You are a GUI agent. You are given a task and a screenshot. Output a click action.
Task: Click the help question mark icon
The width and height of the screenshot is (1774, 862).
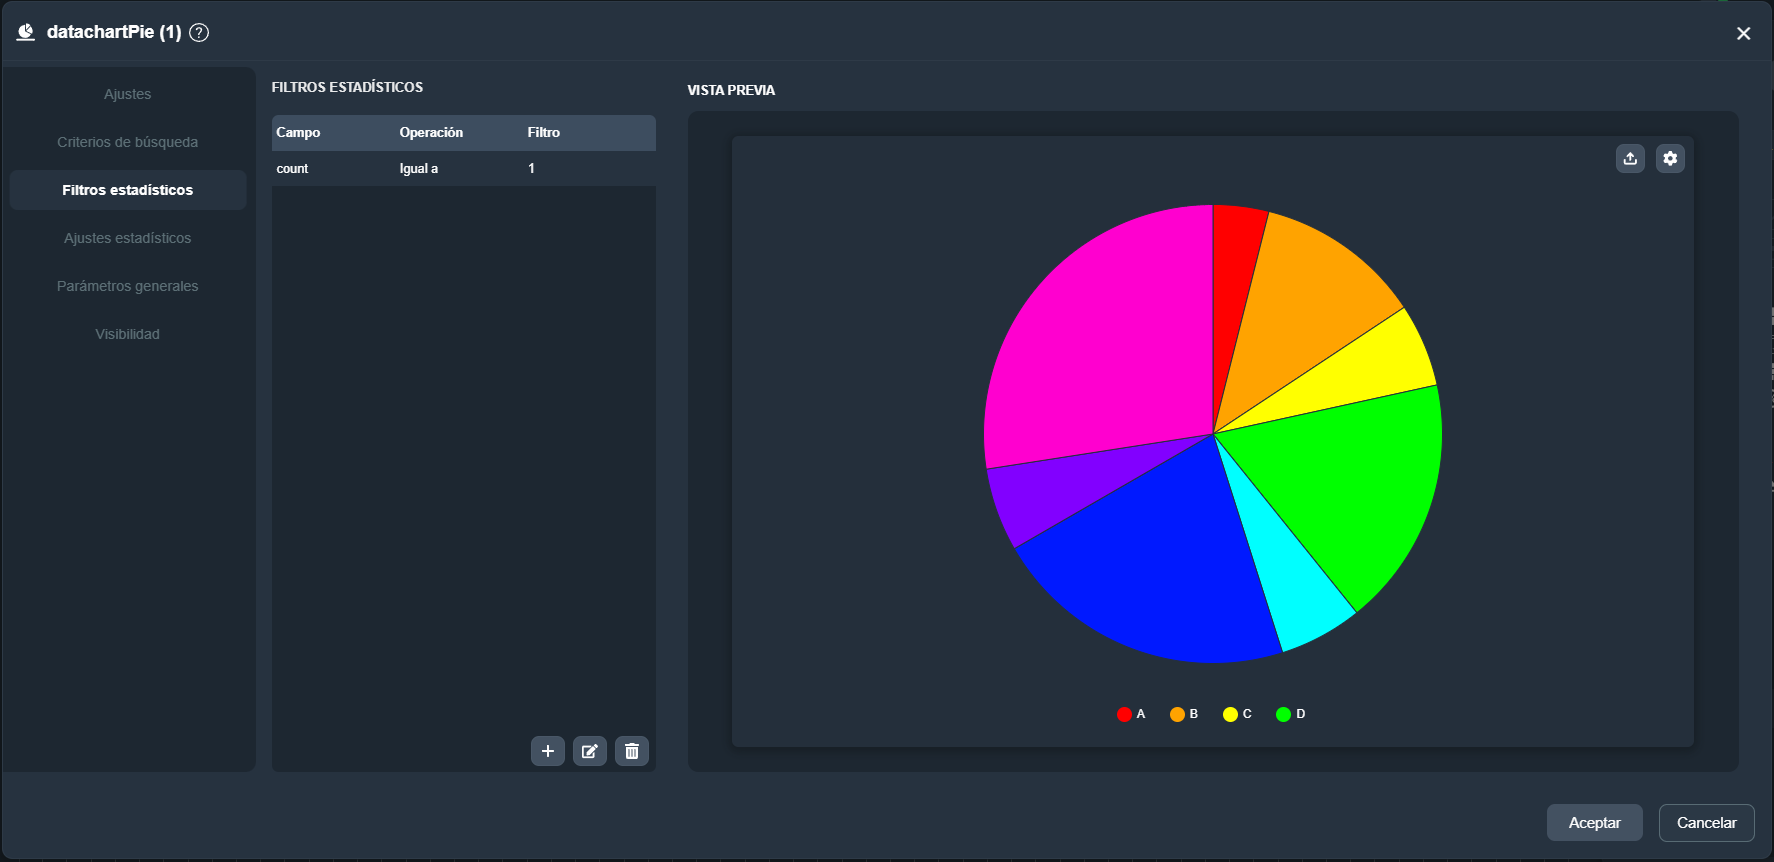tap(199, 32)
